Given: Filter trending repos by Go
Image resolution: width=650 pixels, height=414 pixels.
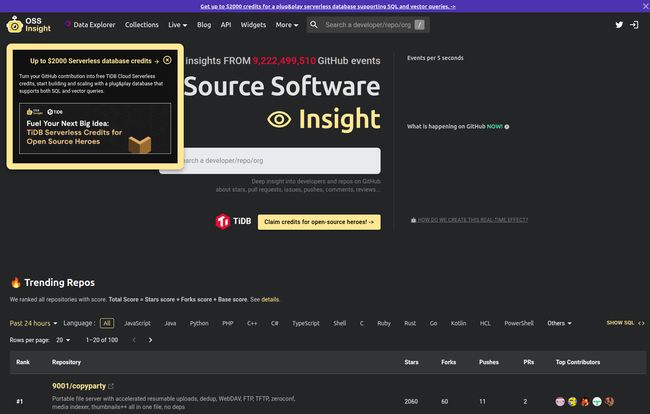Looking at the screenshot, I should (434, 323).
